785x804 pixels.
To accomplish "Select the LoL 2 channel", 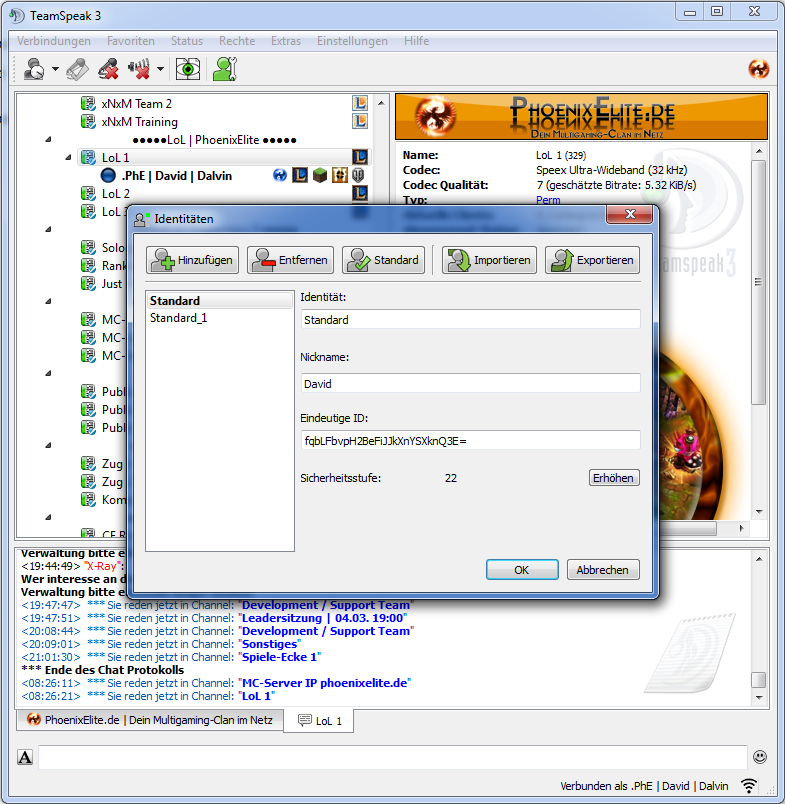I will (116, 194).
